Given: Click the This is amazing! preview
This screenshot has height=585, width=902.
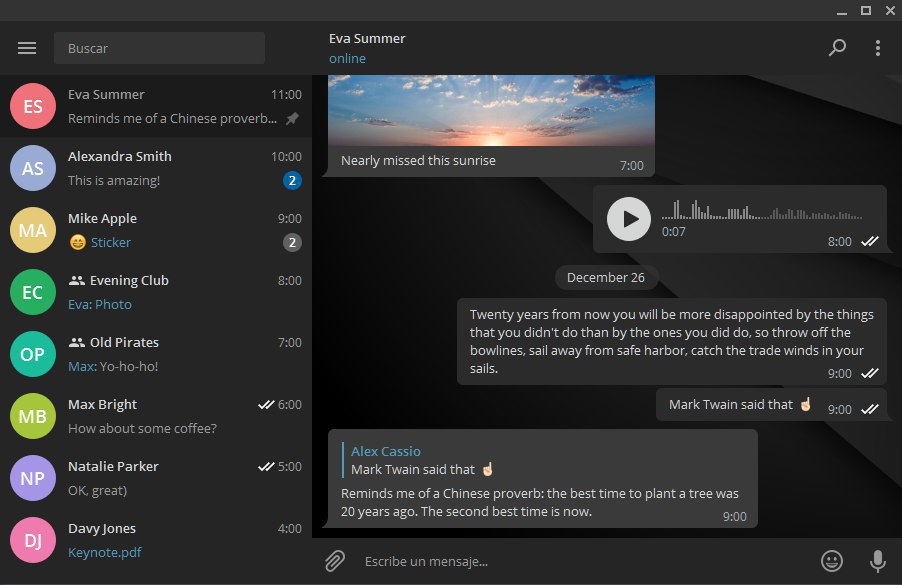Looking at the screenshot, I should tap(114, 181).
